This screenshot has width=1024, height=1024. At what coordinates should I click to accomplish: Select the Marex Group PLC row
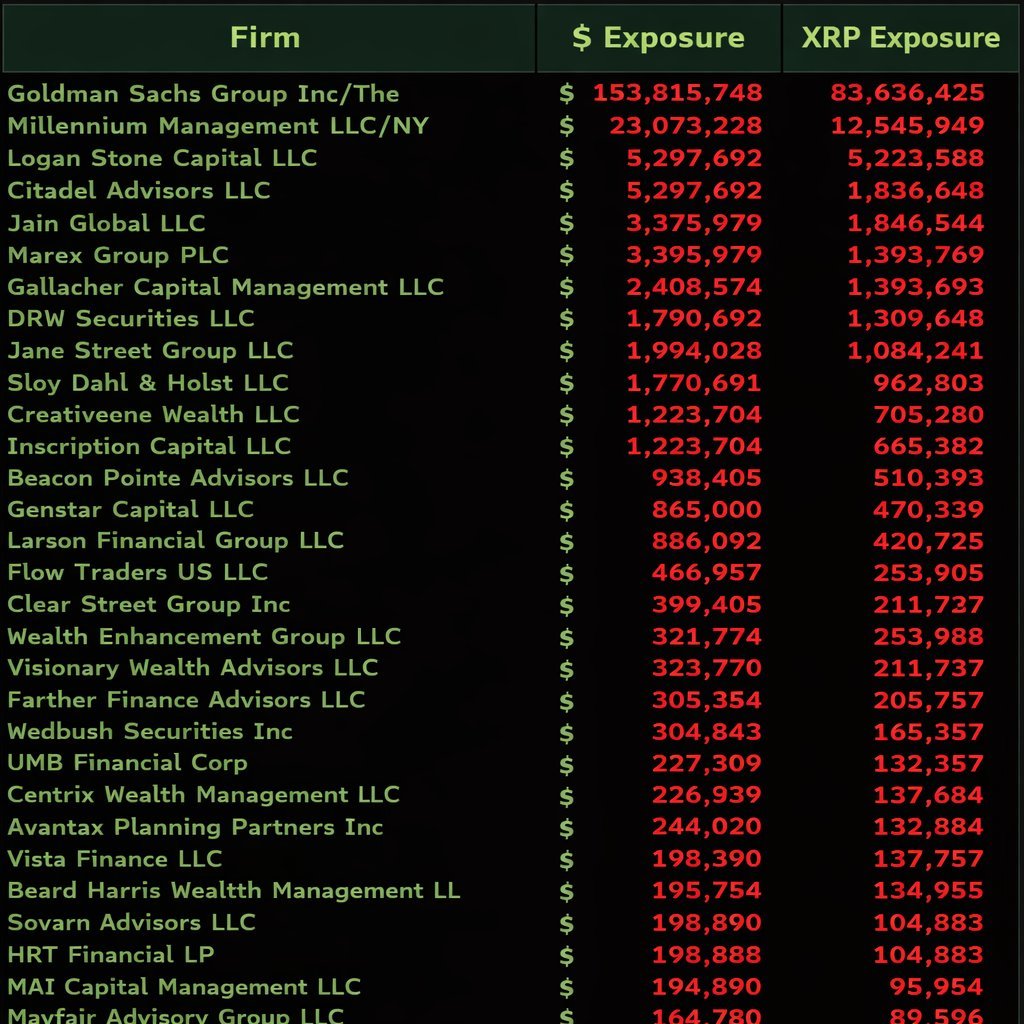(x=115, y=255)
